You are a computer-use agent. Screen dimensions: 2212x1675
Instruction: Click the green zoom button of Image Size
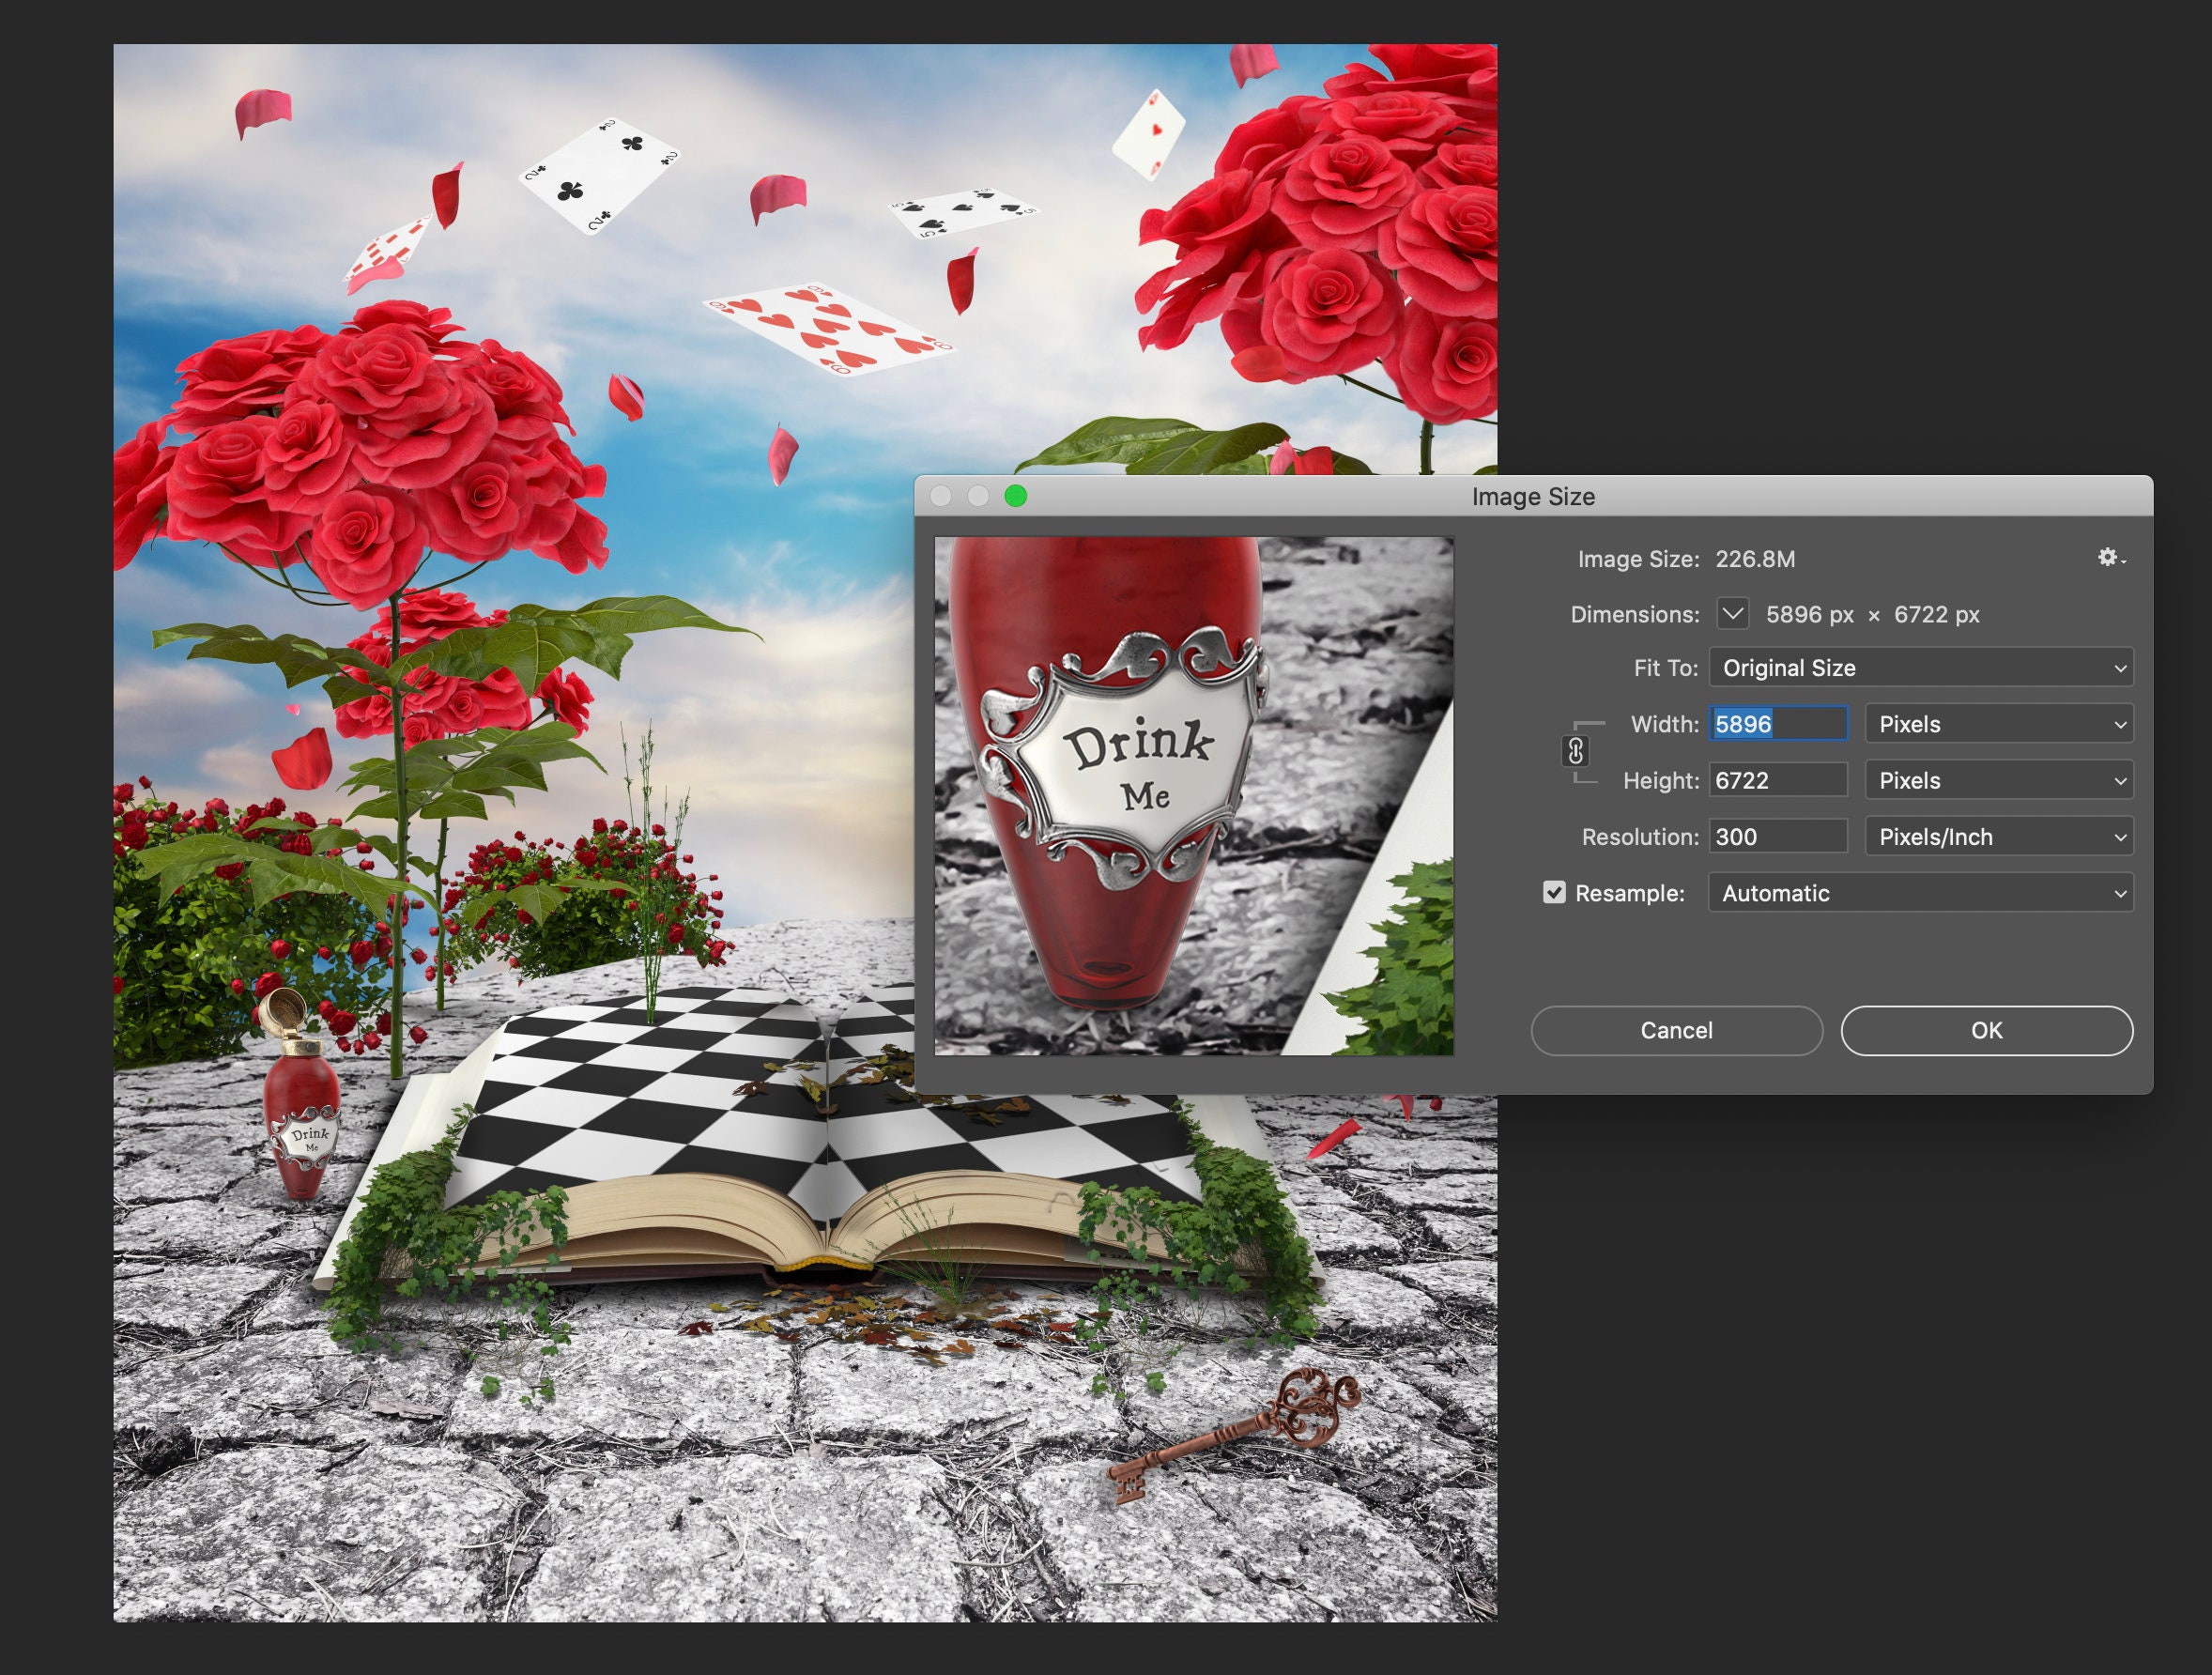click(1015, 496)
